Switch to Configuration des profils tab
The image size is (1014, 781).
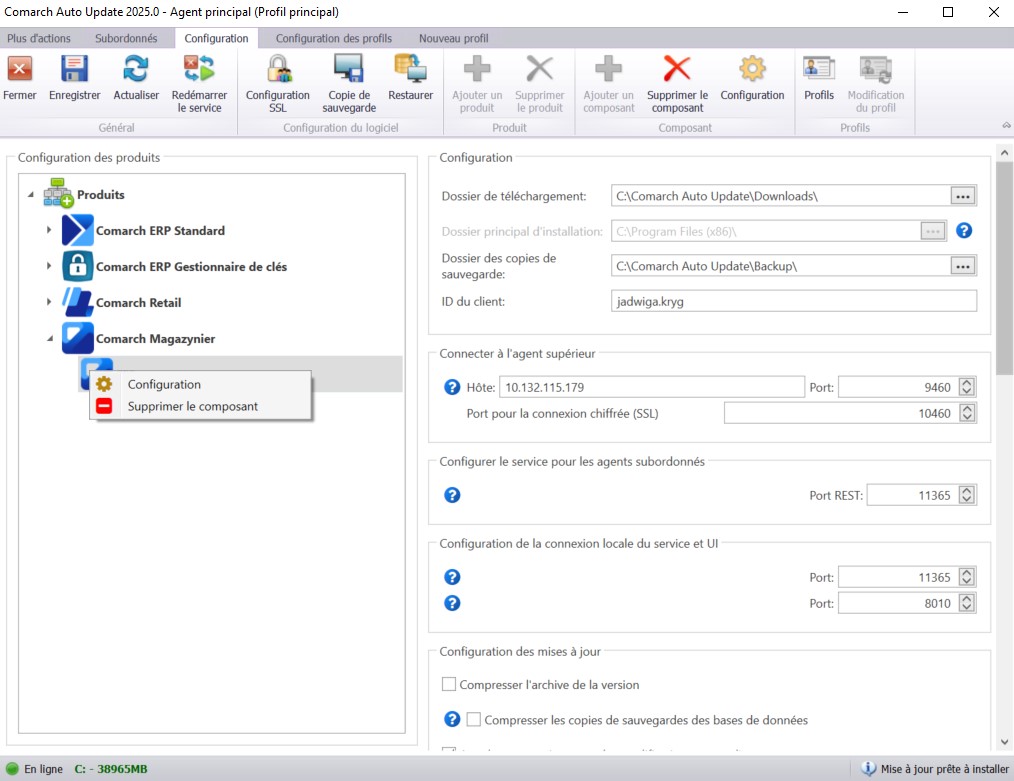coord(334,38)
